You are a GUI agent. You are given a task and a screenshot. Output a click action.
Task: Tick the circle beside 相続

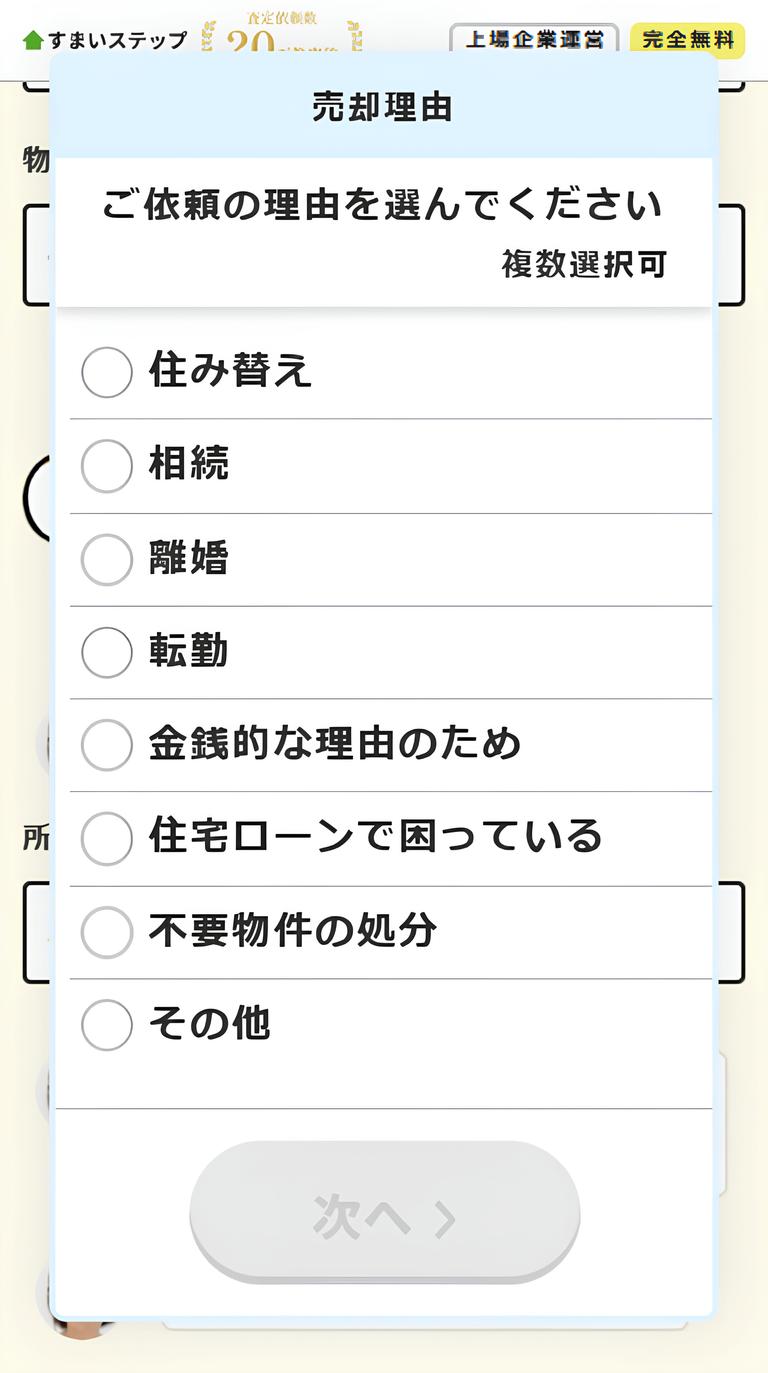tap(106, 466)
